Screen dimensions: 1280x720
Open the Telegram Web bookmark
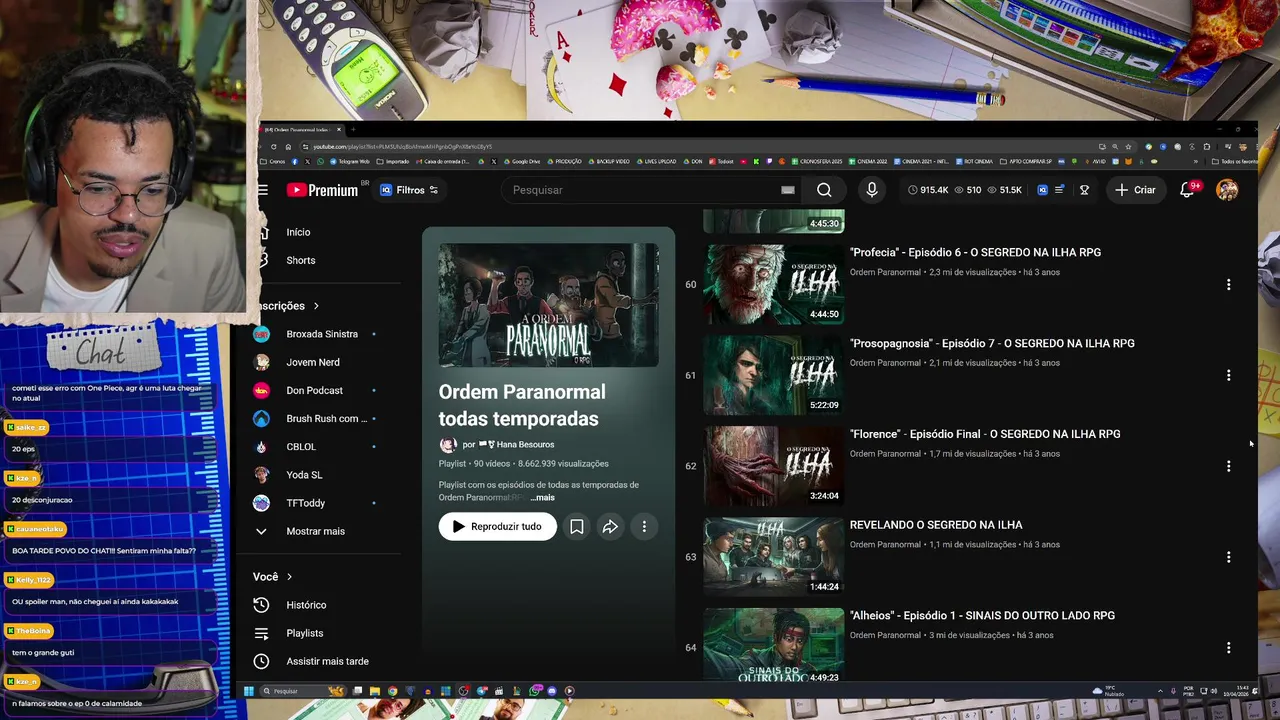click(349, 161)
